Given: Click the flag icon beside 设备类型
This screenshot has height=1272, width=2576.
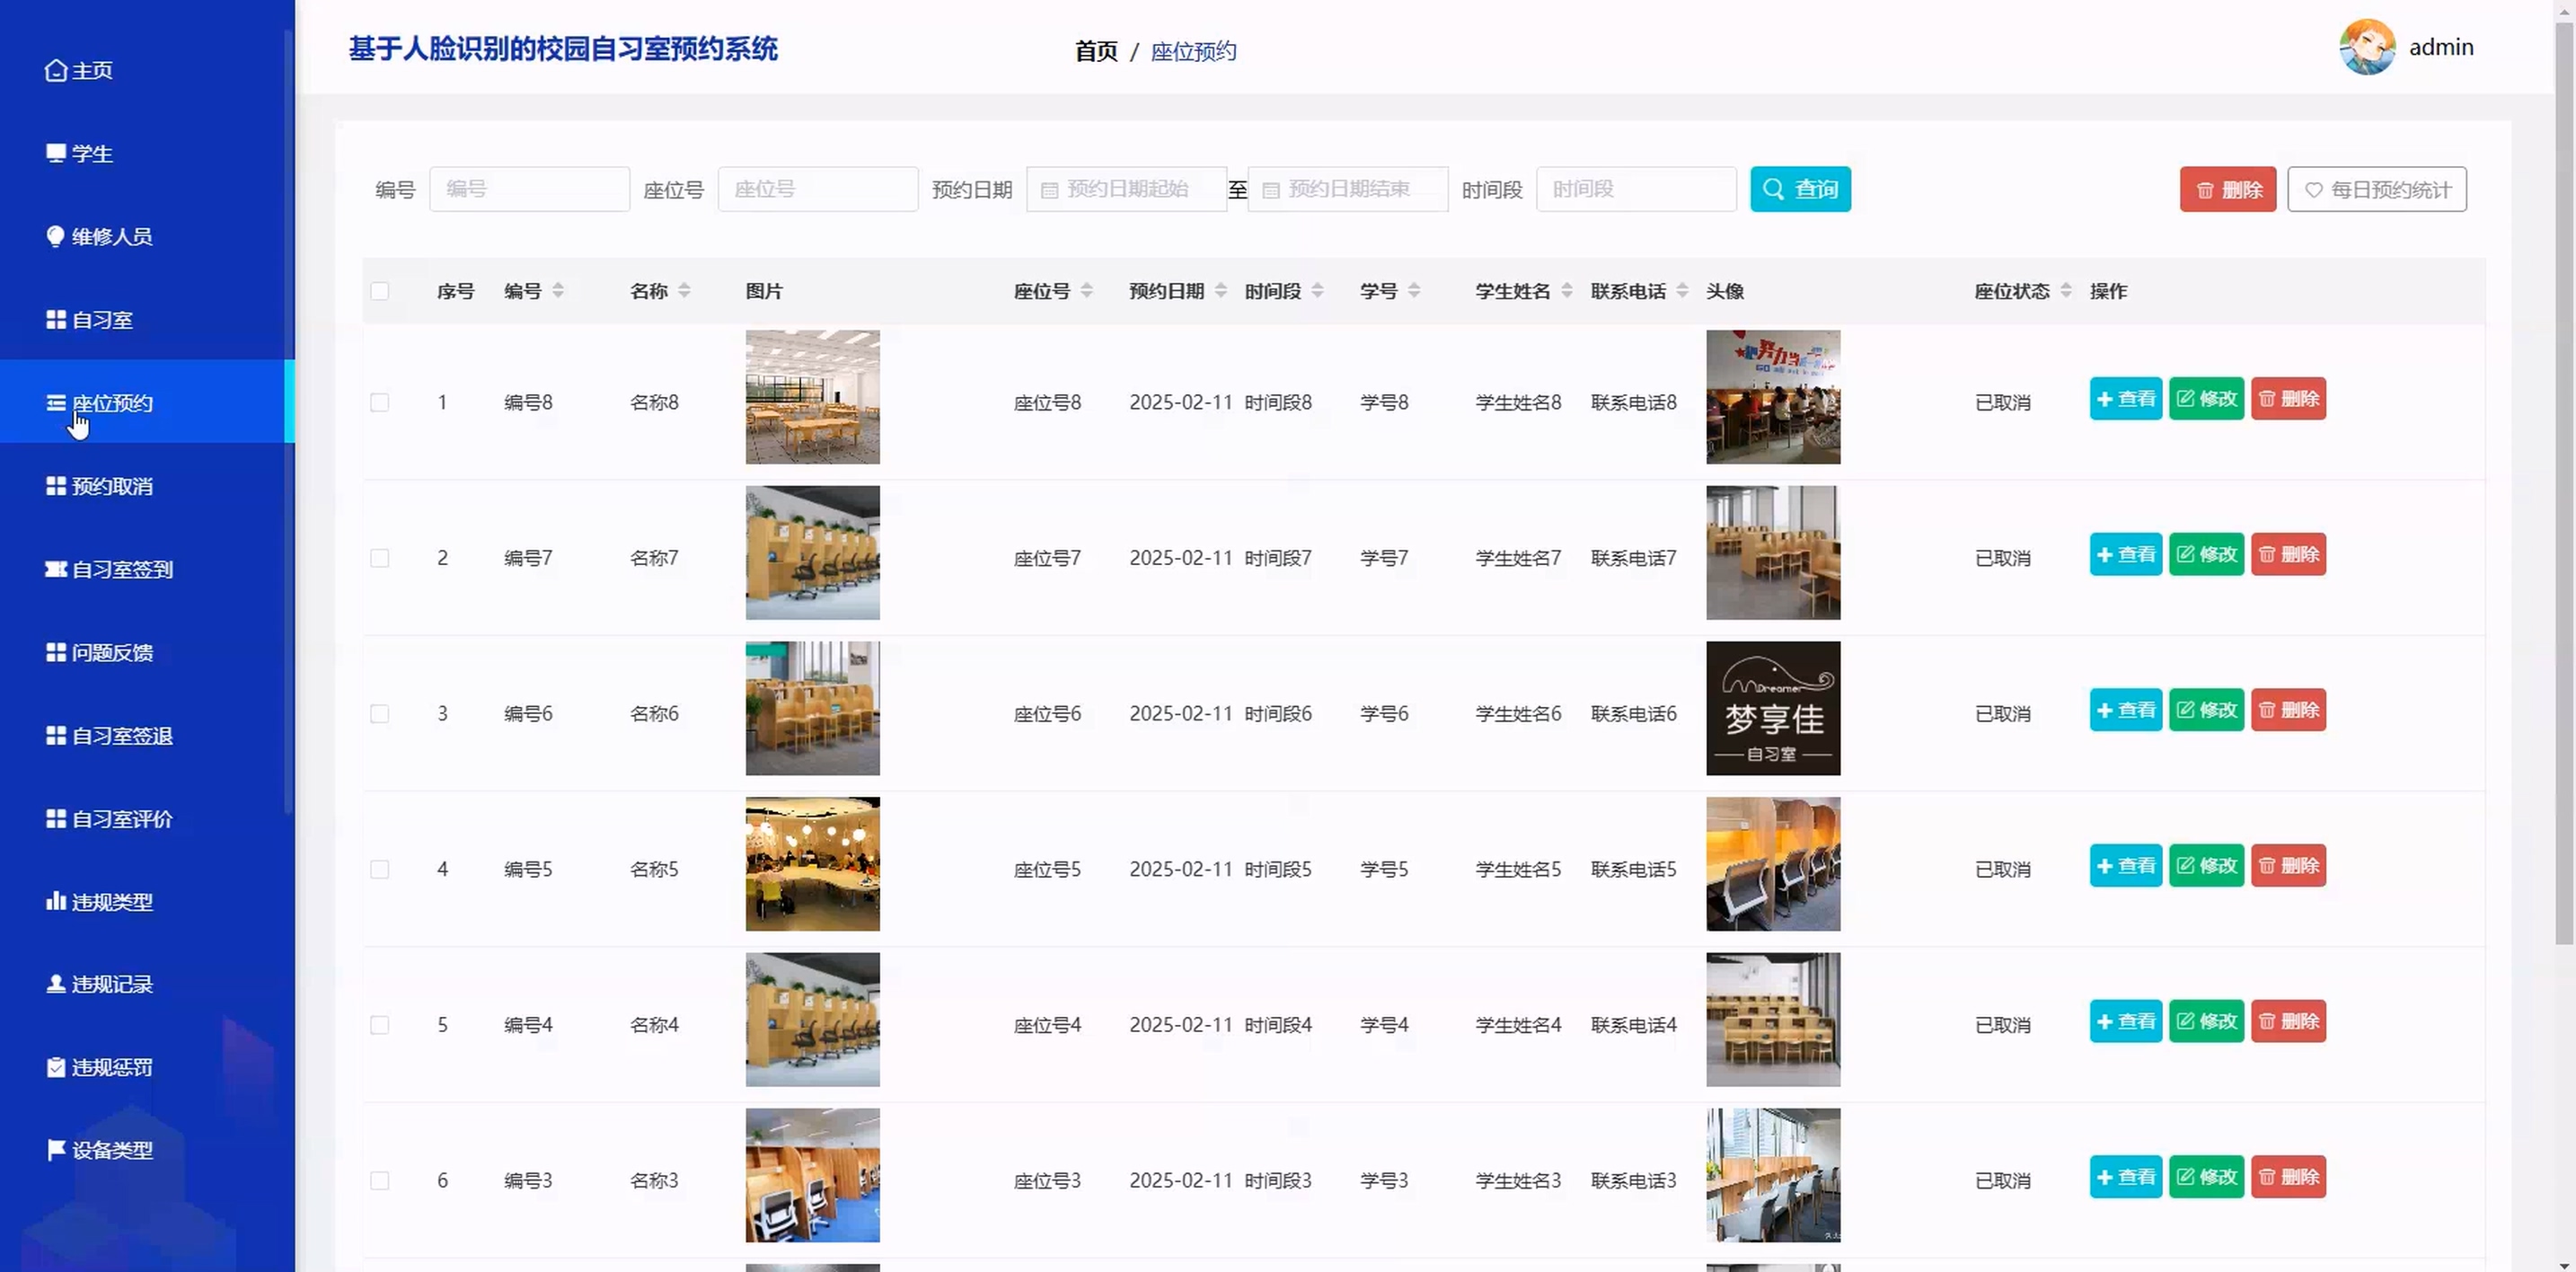Looking at the screenshot, I should click(56, 1150).
